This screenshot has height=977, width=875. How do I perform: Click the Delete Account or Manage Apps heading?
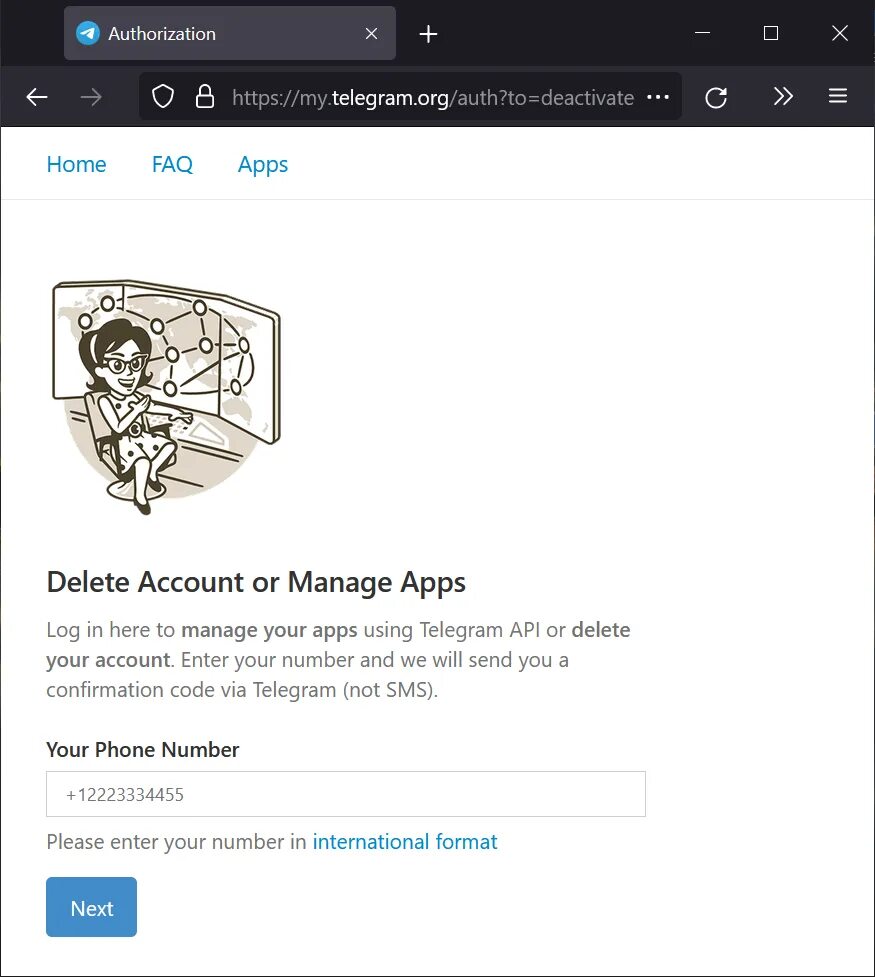click(256, 583)
